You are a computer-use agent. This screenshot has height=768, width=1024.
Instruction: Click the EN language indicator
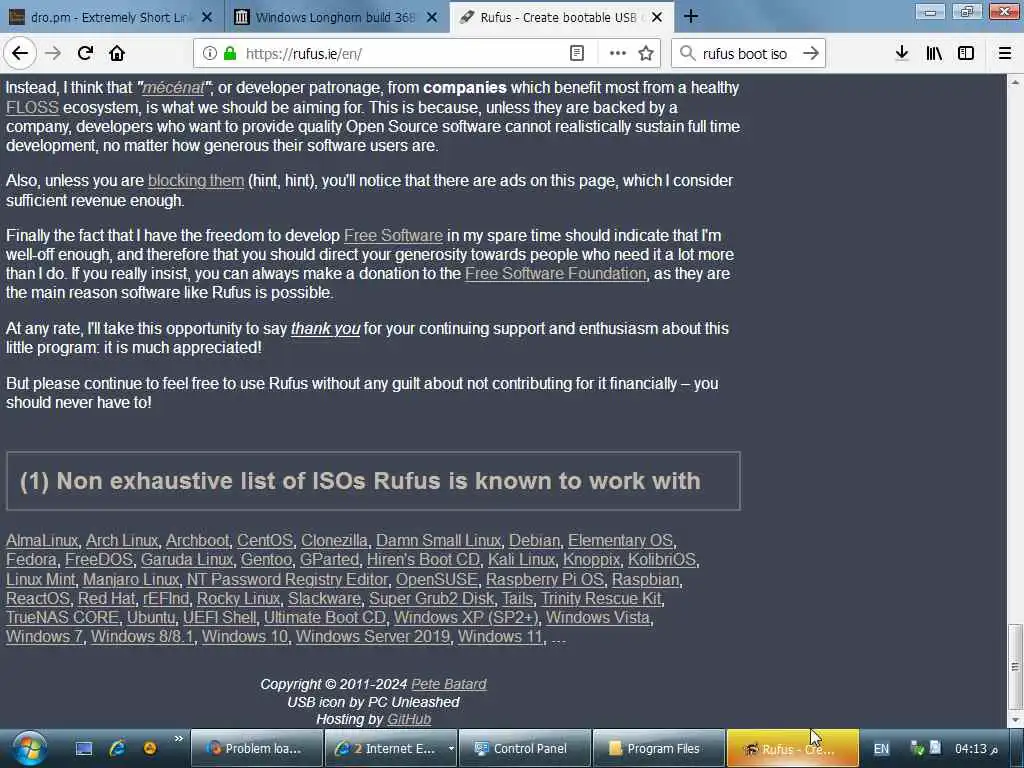click(x=881, y=749)
